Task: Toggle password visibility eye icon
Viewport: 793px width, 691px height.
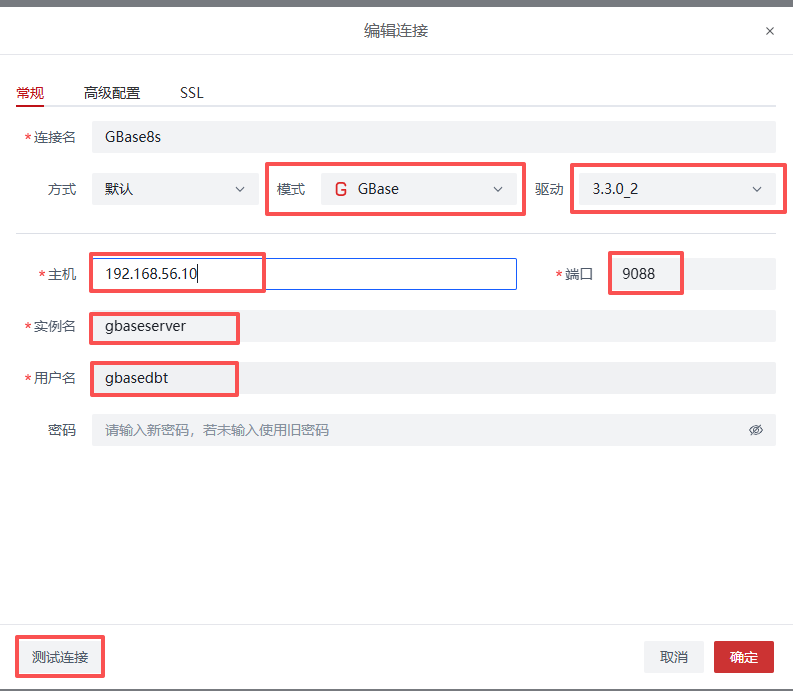Action: pyautogui.click(x=756, y=430)
